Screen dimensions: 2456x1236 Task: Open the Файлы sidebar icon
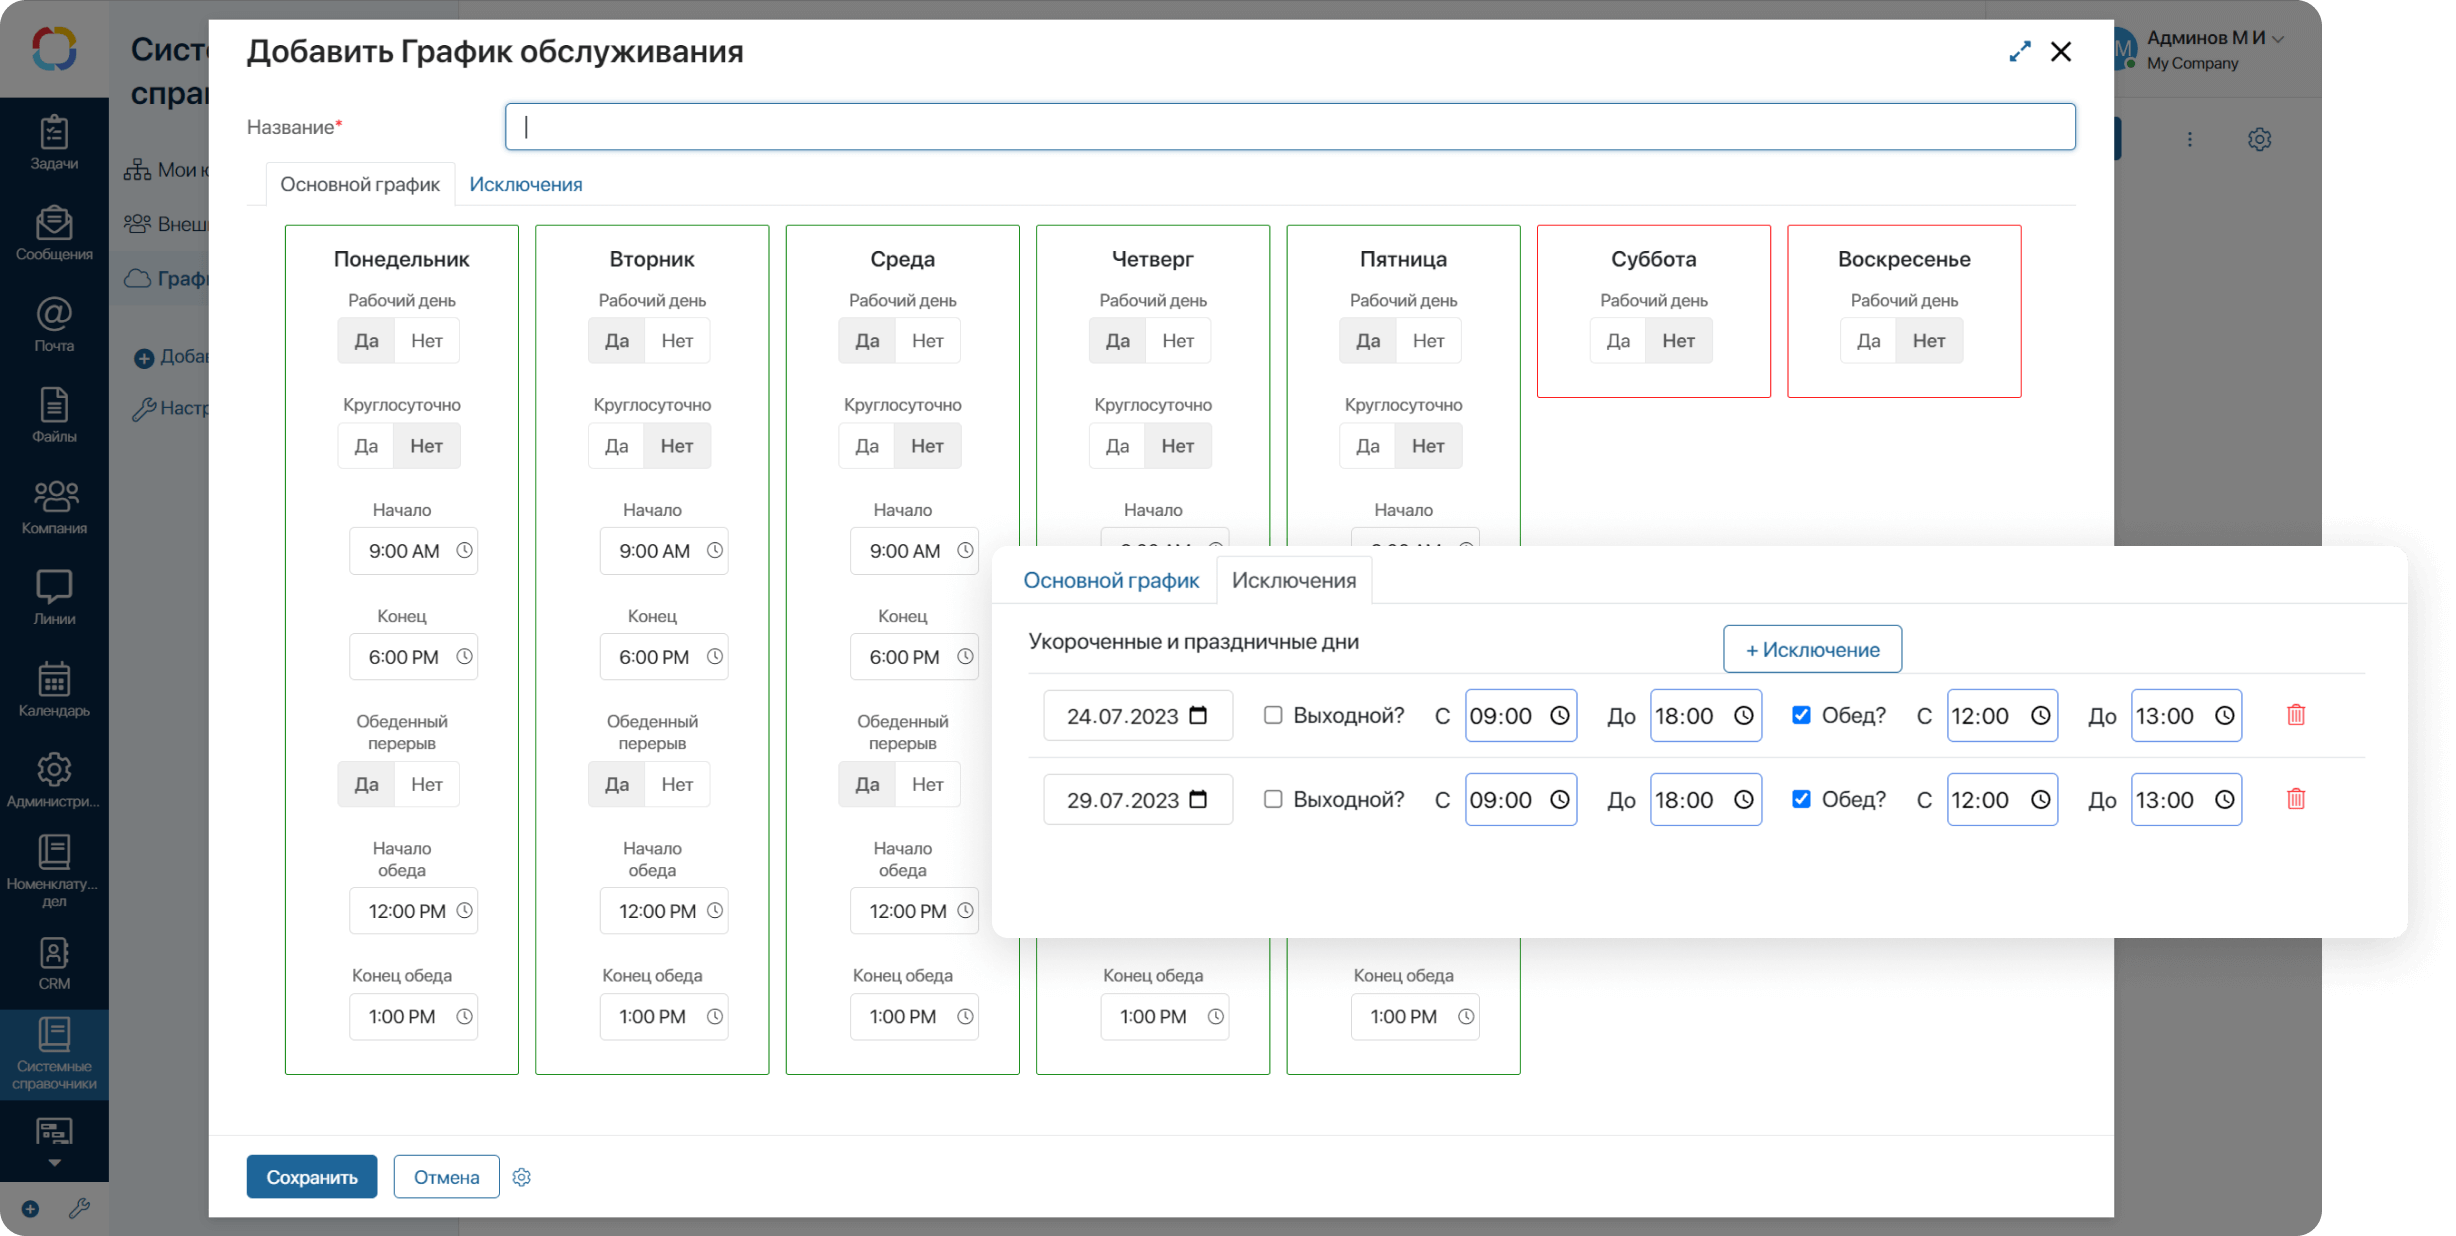coord(54,416)
